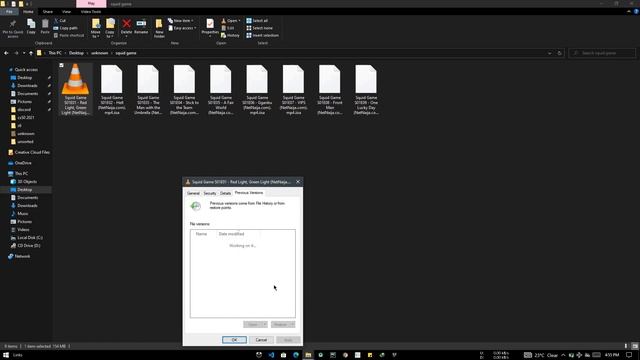Image resolution: width=640 pixels, height=360 pixels.
Task: Open Microsoft Edge from taskbar
Action: (x=296, y=355)
